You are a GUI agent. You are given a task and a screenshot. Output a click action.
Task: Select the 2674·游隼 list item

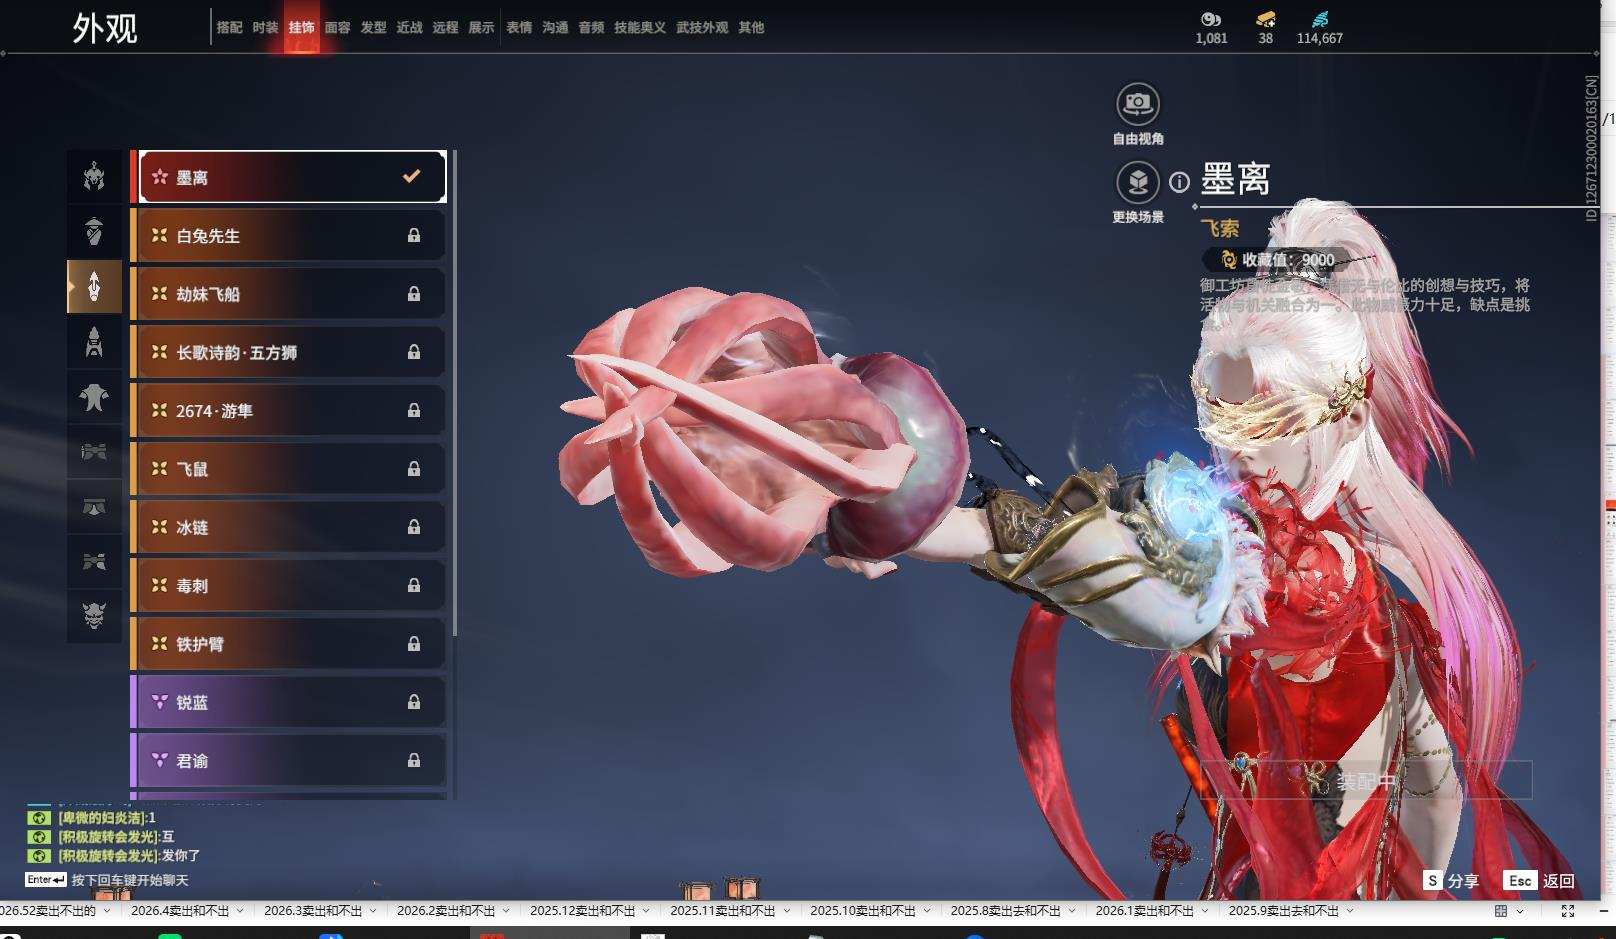[288, 411]
